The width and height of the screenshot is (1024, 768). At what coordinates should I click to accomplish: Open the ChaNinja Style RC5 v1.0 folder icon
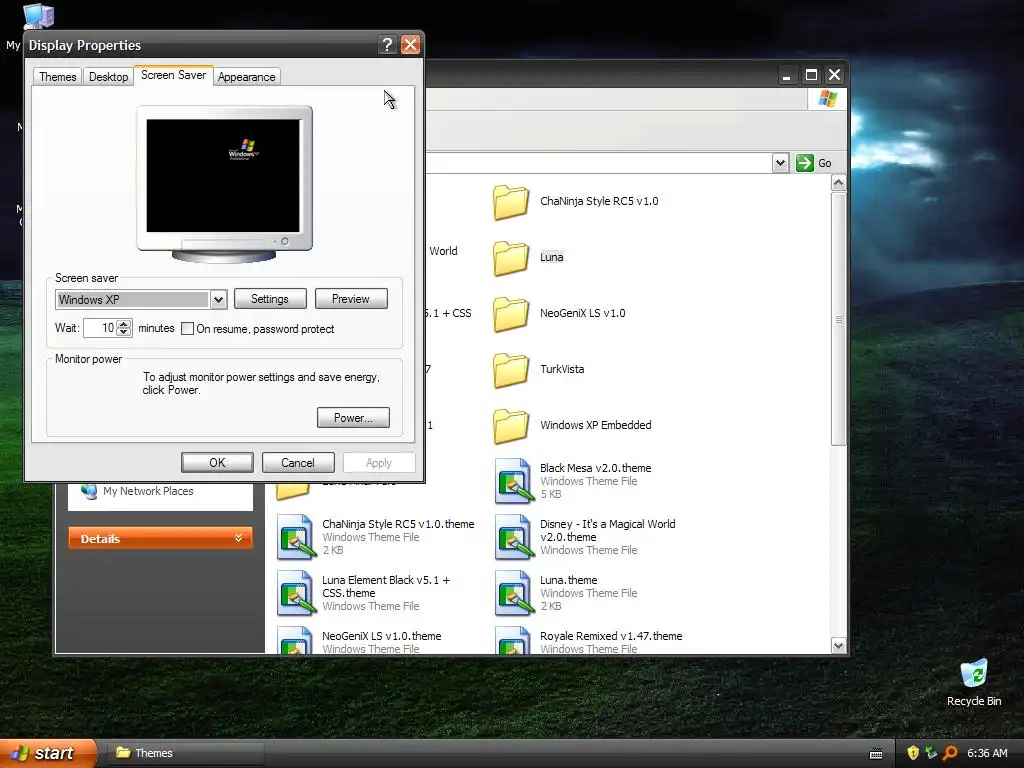(511, 202)
